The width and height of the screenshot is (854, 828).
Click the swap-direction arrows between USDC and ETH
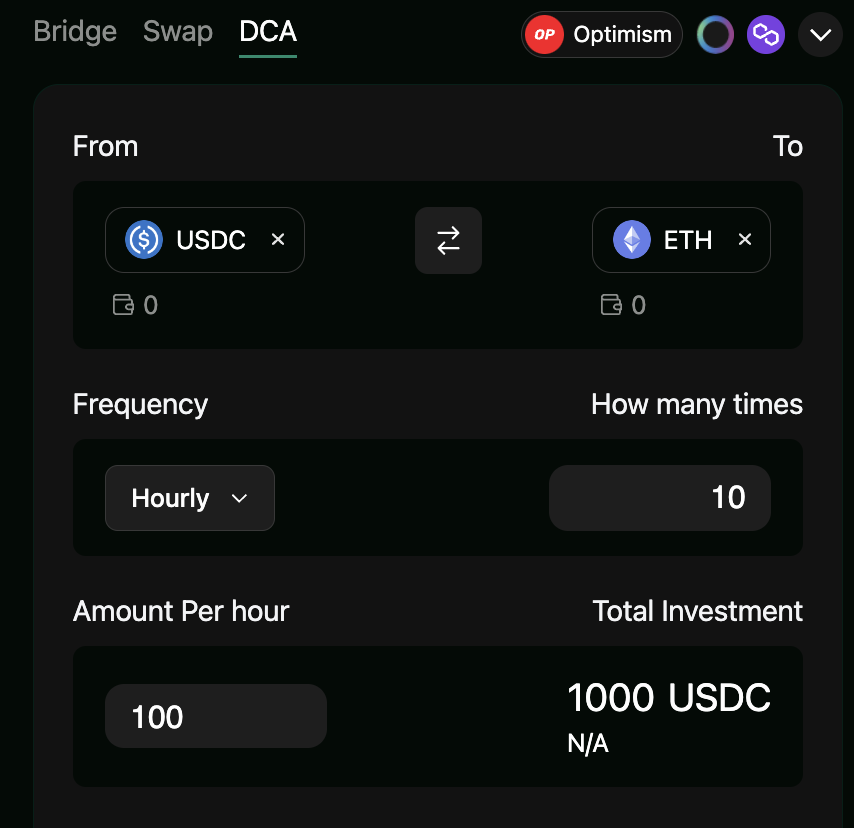point(448,240)
